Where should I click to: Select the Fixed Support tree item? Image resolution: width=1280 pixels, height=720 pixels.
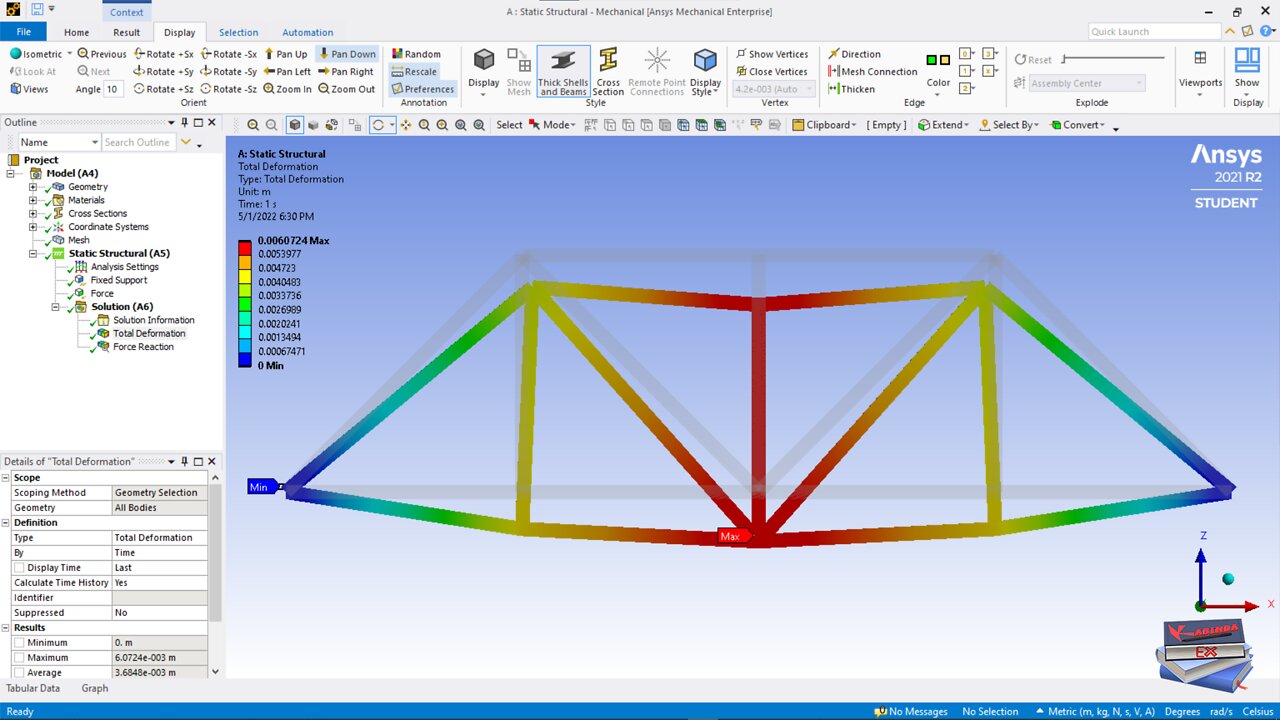coord(118,280)
